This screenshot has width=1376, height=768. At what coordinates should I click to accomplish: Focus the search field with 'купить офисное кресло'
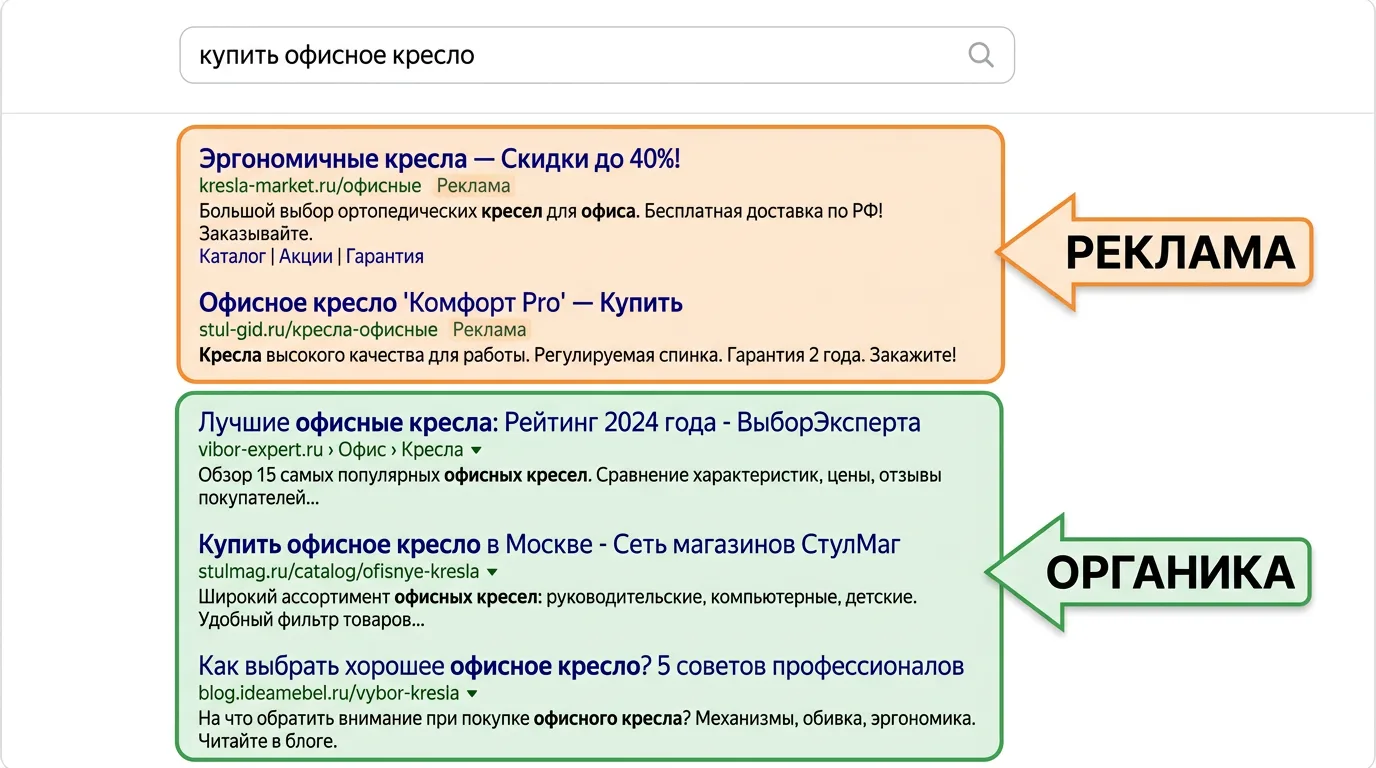[x=597, y=54]
